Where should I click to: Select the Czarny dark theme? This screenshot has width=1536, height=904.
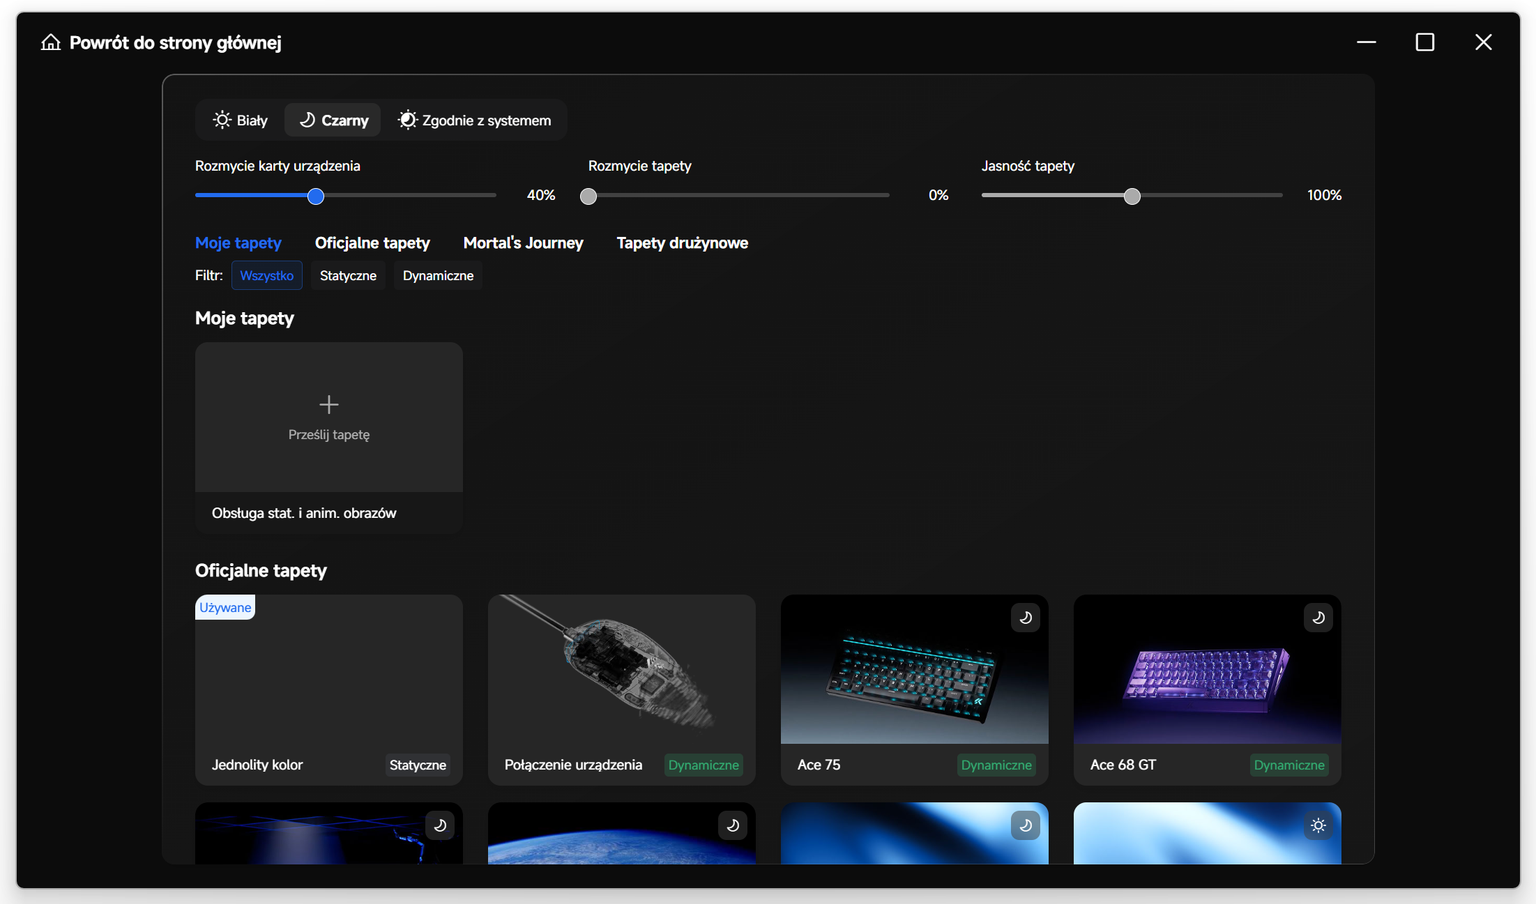[x=333, y=120]
